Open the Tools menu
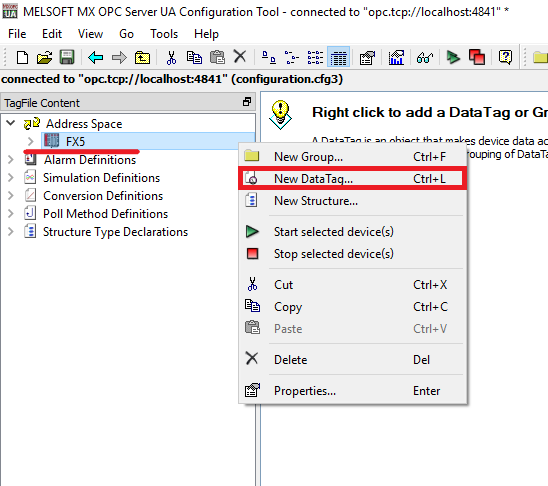Viewport: 548px width, 486px height. (164, 34)
